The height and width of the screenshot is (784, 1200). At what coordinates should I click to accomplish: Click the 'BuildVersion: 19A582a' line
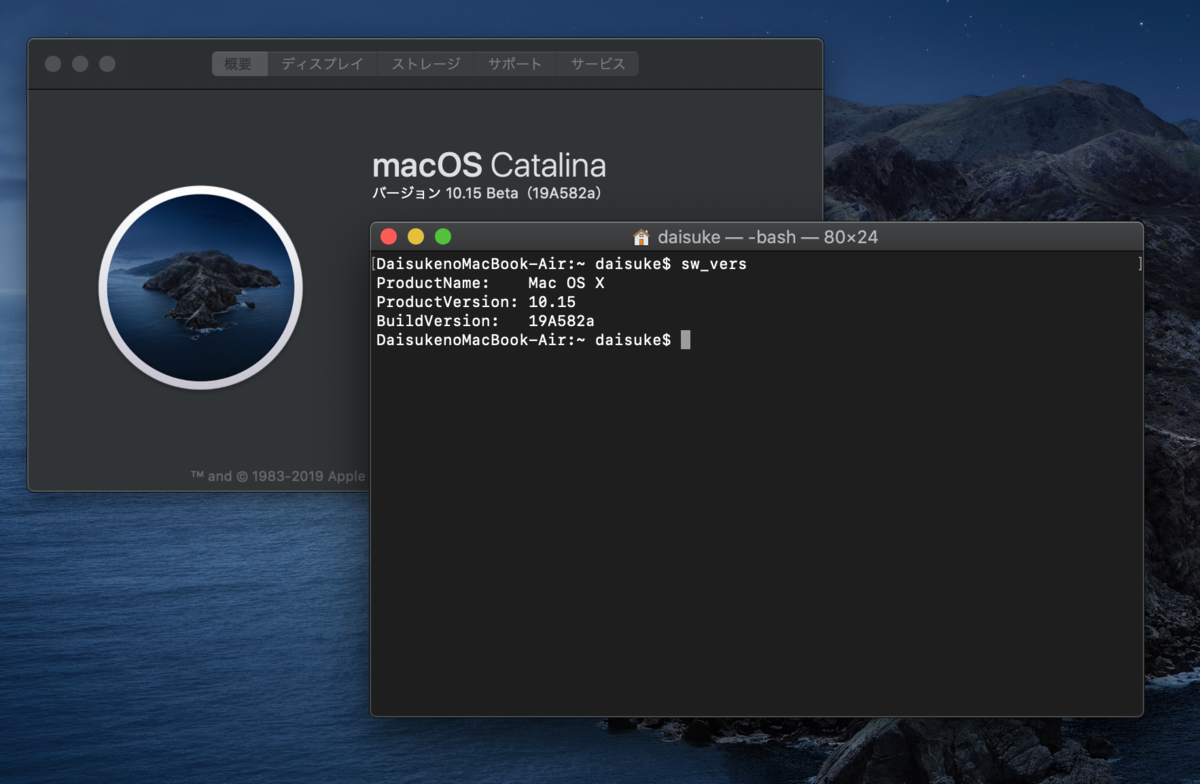tap(485, 322)
